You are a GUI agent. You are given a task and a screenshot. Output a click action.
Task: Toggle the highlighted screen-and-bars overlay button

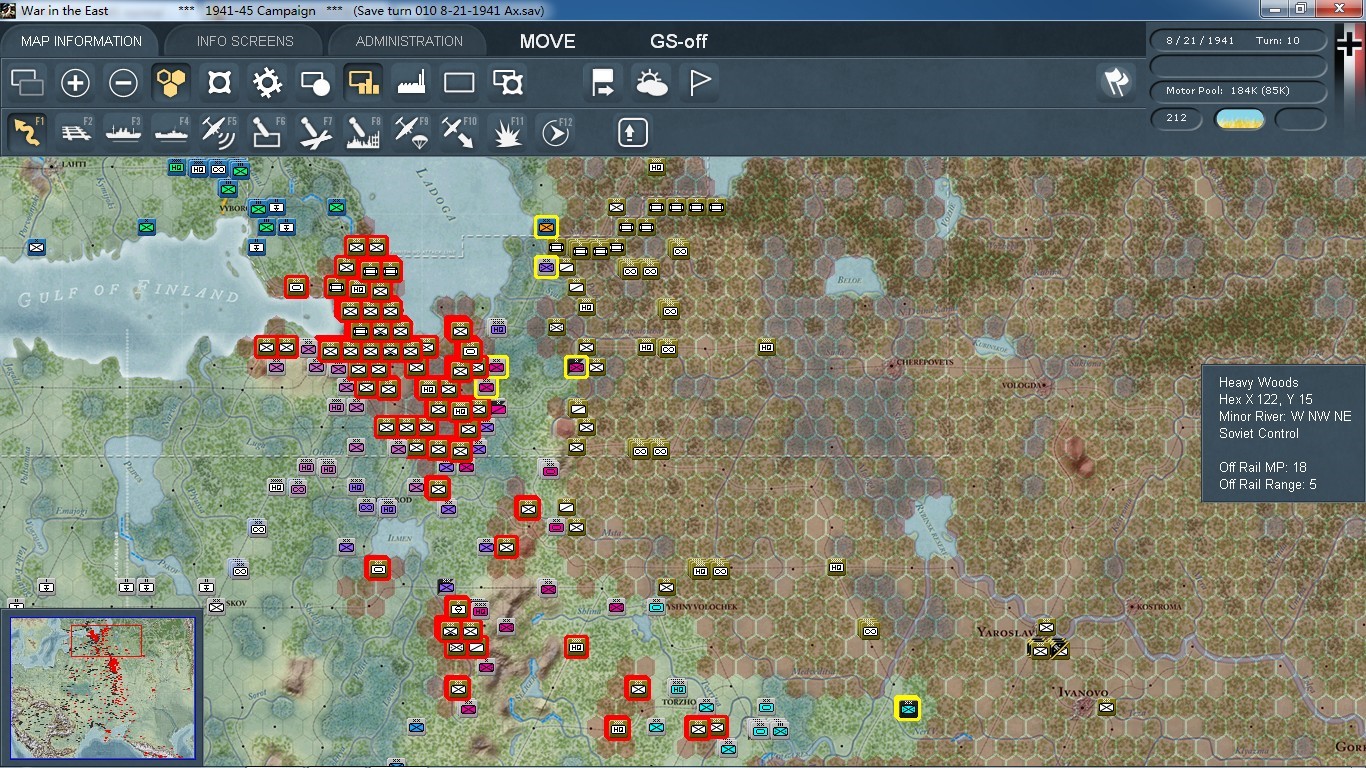[363, 83]
